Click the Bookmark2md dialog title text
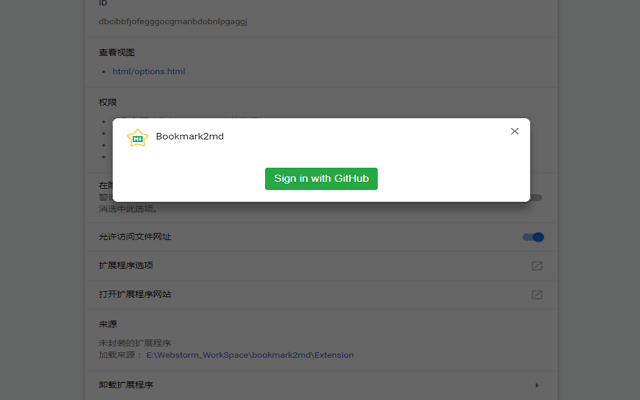Screen dimensions: 640x400 click(190, 136)
